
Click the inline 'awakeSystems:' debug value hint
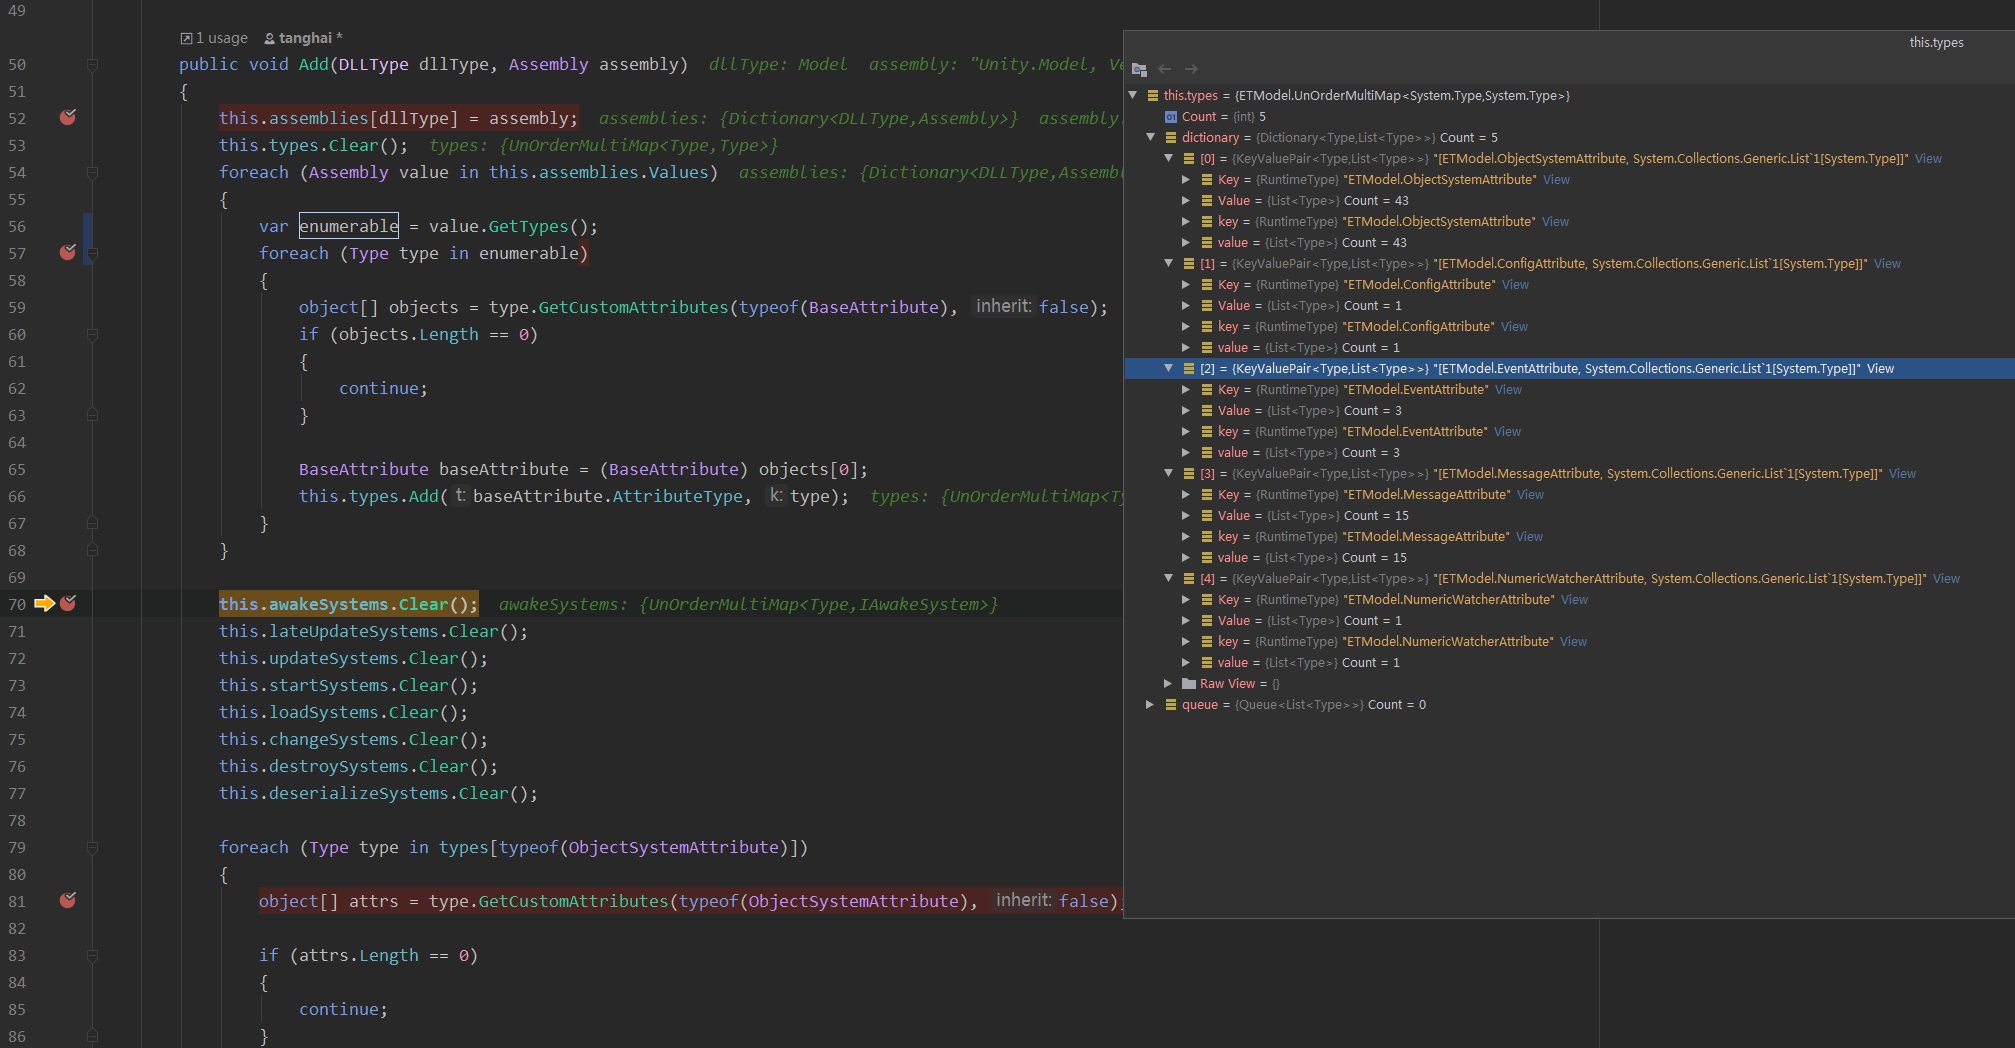click(563, 604)
